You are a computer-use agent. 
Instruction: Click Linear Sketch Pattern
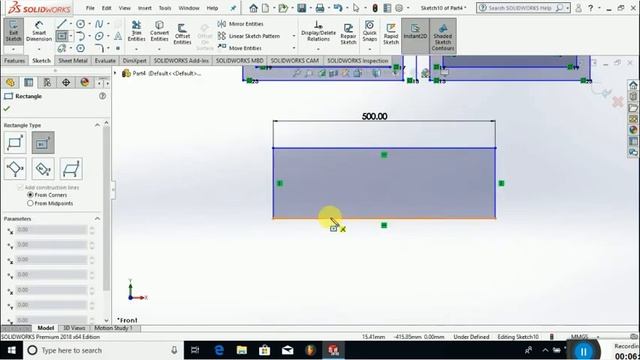pos(249,36)
